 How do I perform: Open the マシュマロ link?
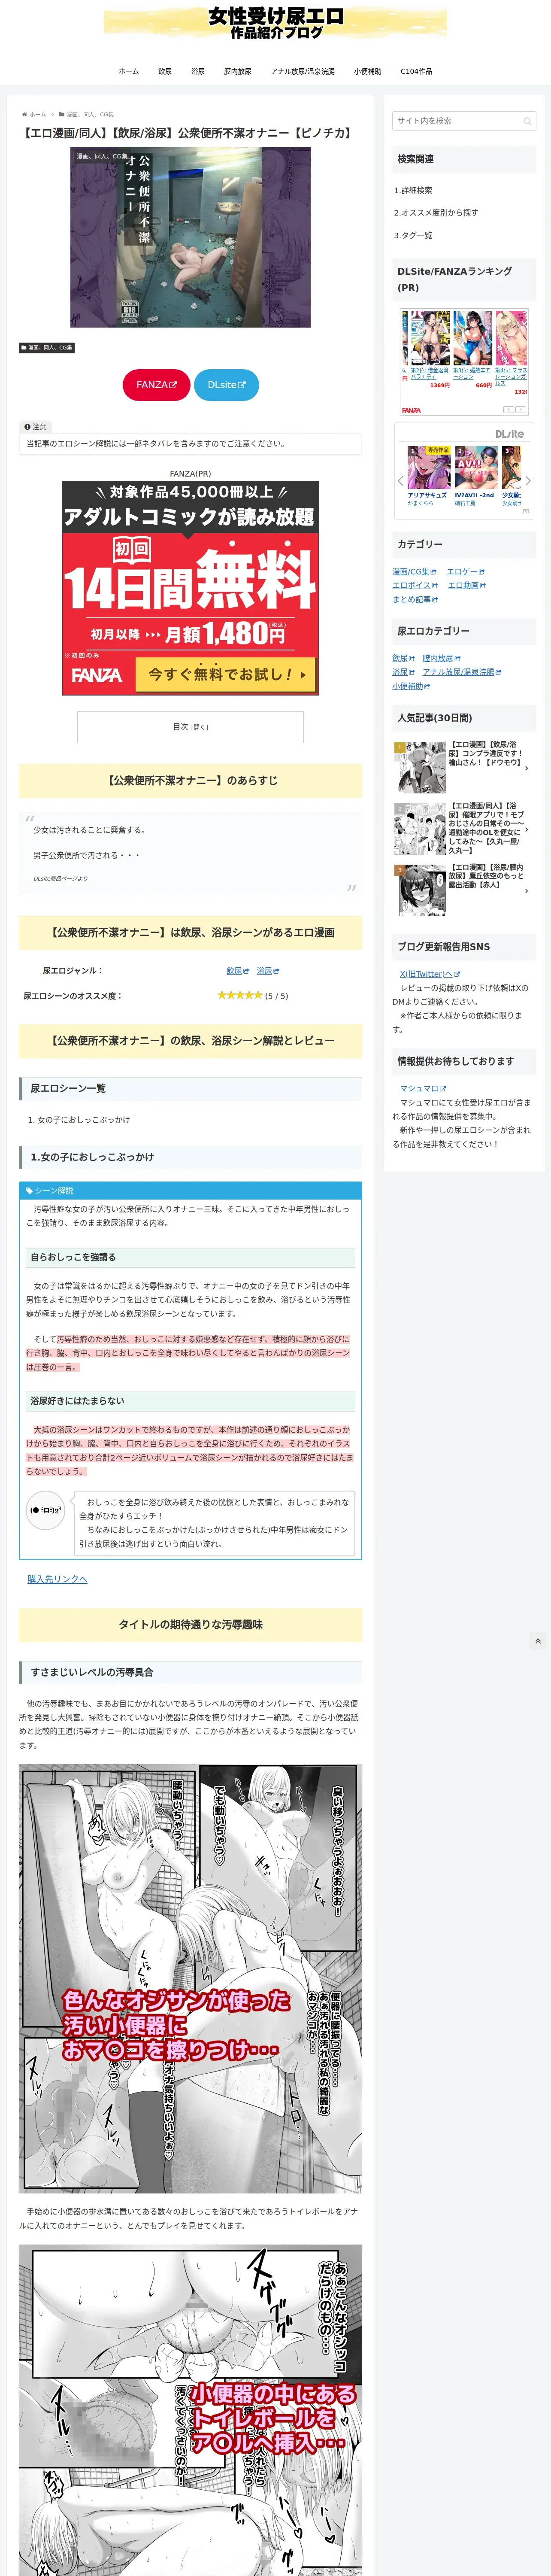point(423,1089)
